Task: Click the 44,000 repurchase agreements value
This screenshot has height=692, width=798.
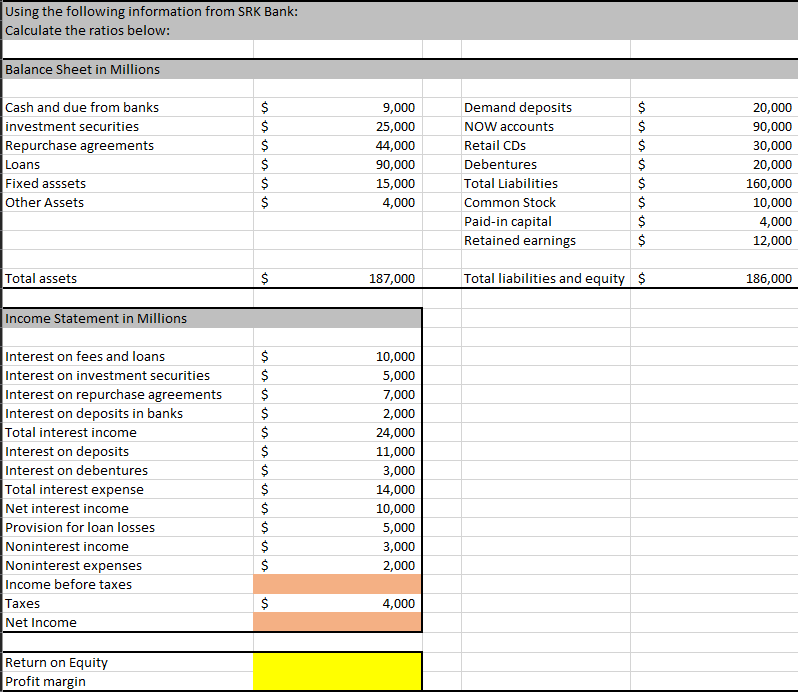Action: point(338,146)
